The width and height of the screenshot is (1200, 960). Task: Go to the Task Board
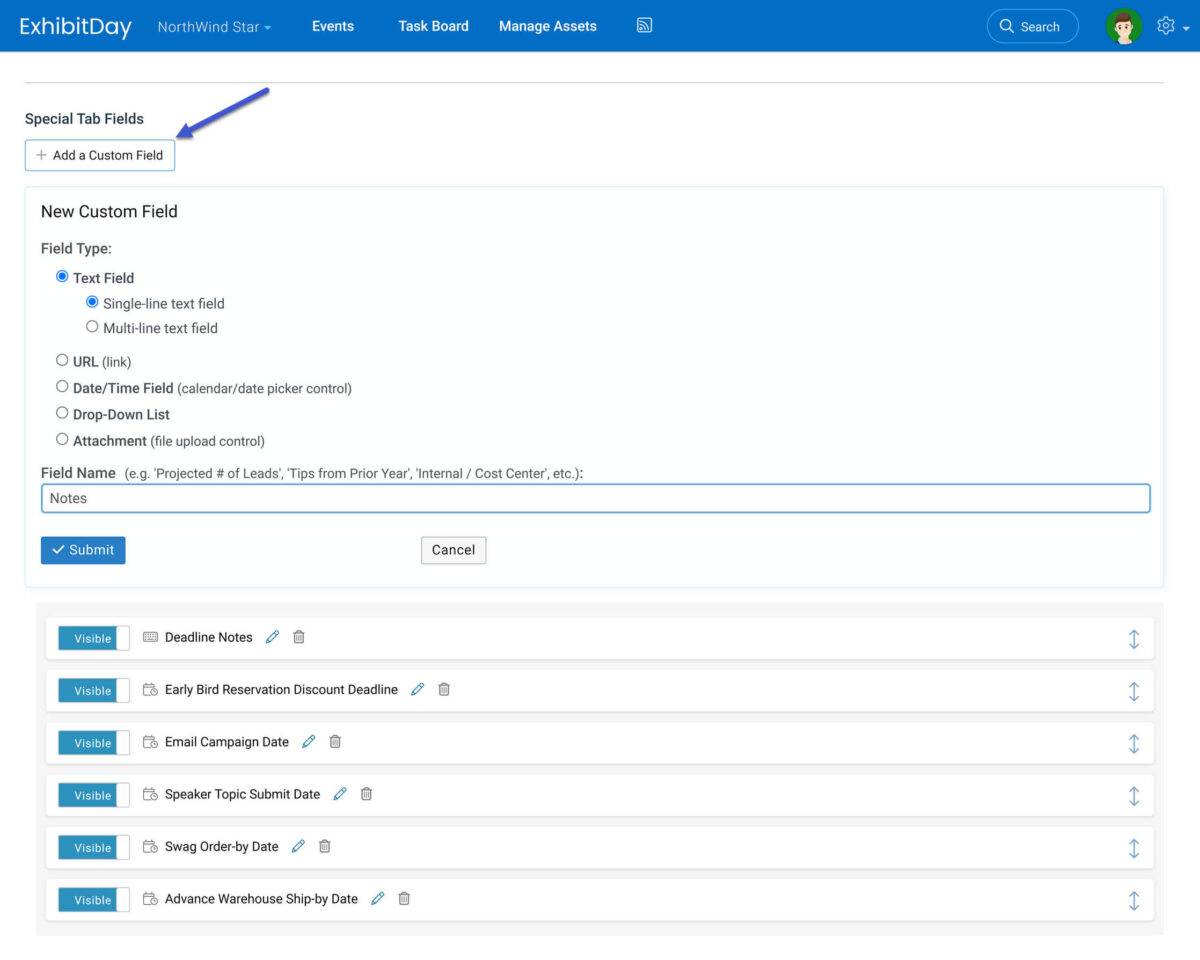tap(433, 26)
